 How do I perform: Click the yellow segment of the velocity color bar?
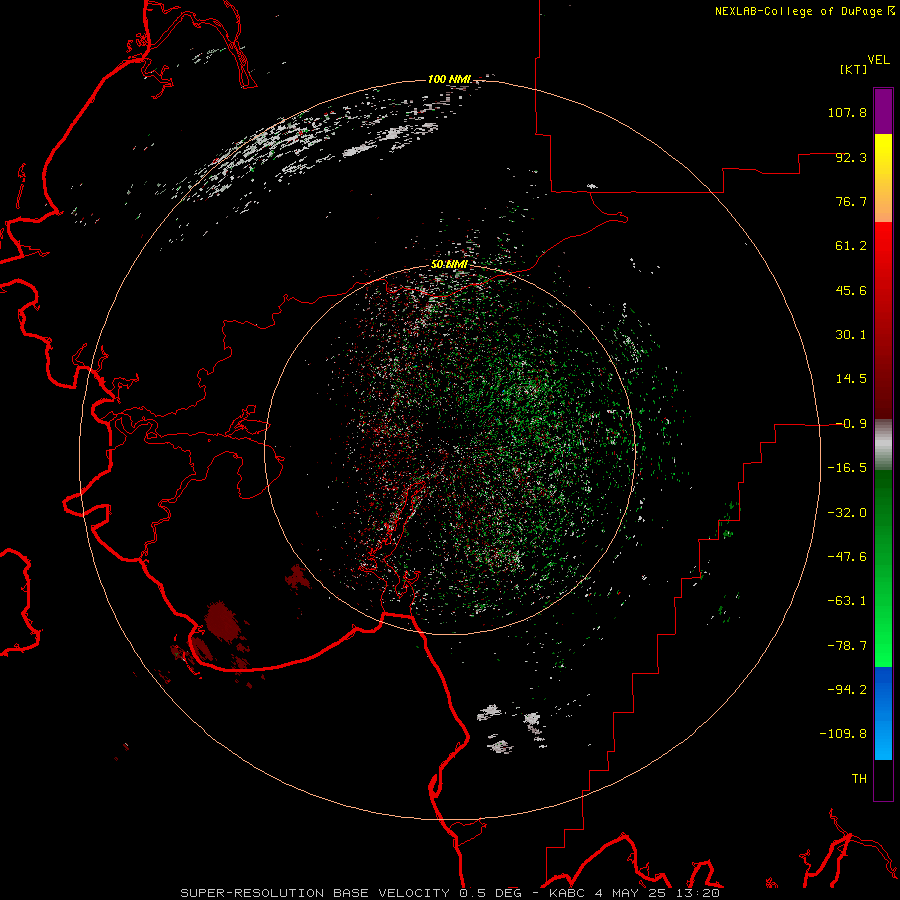(x=883, y=156)
